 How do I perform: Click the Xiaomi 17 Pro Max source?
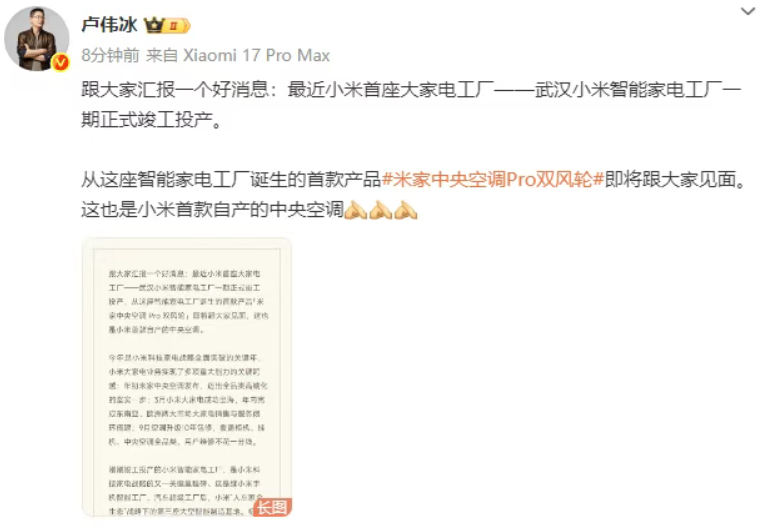click(x=256, y=55)
